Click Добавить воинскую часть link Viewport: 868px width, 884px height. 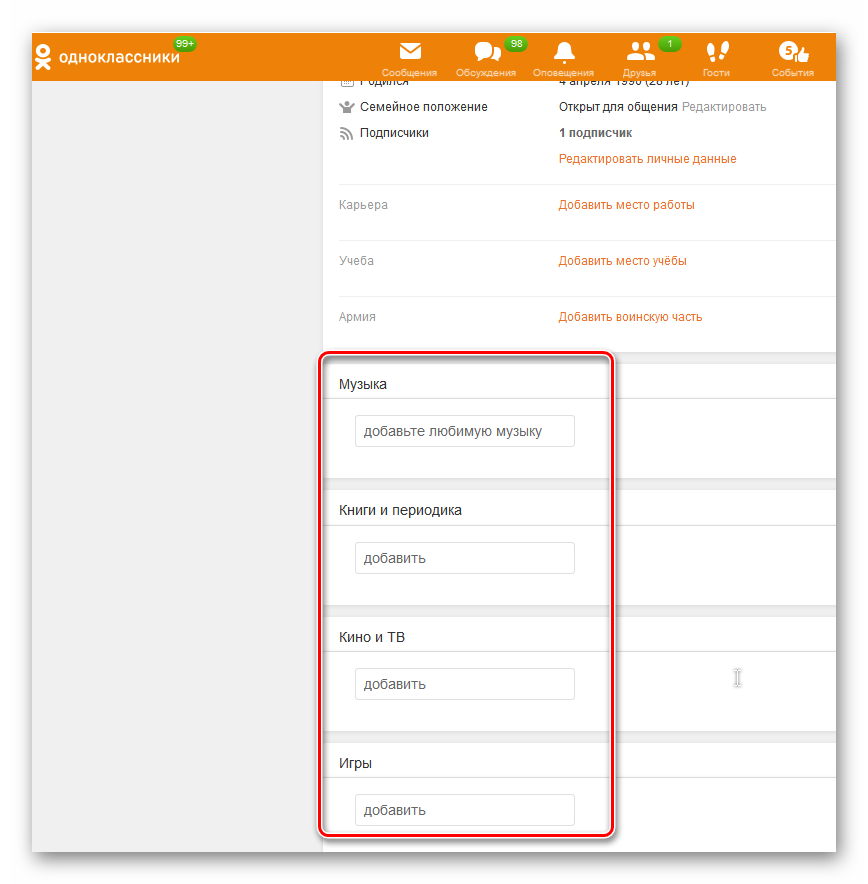coord(630,317)
